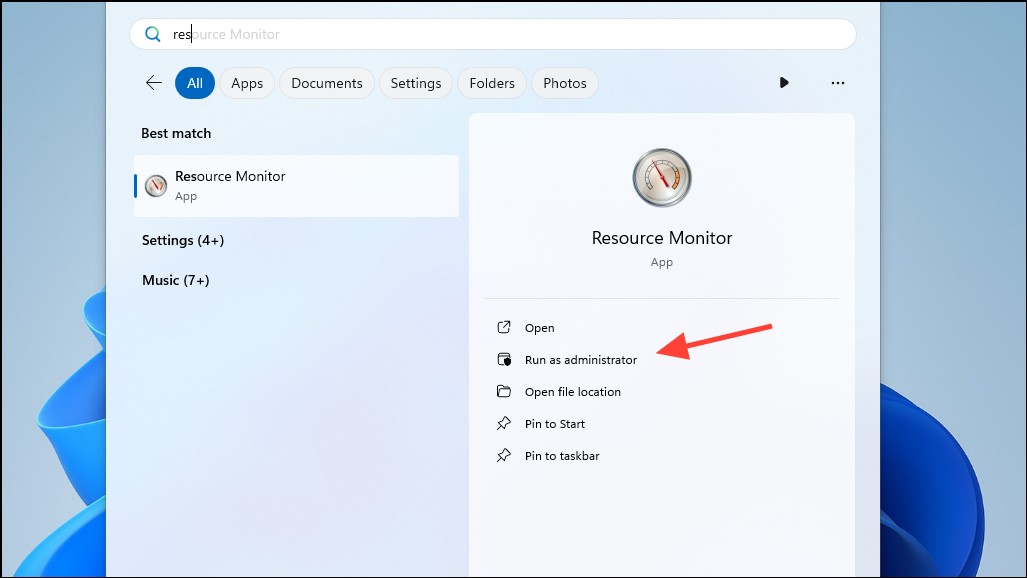Switch to the Settings filter tab
Viewport: 1027px width, 578px height.
[x=416, y=83]
